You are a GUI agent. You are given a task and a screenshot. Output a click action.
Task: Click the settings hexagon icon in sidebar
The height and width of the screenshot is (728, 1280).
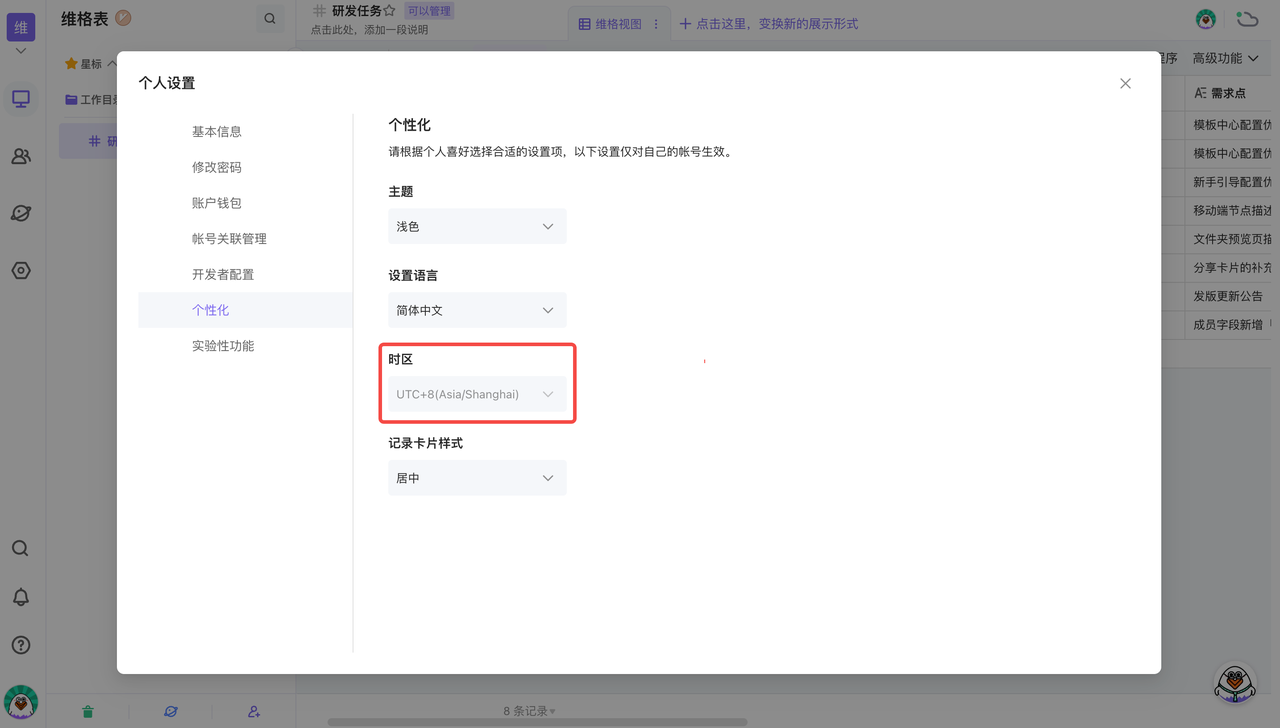tap(21, 270)
